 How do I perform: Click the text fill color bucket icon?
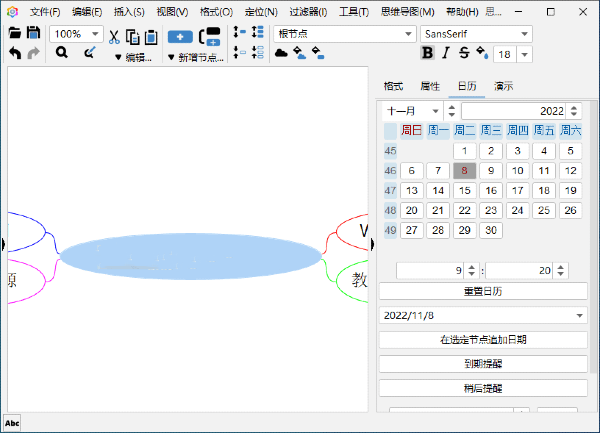click(x=482, y=54)
